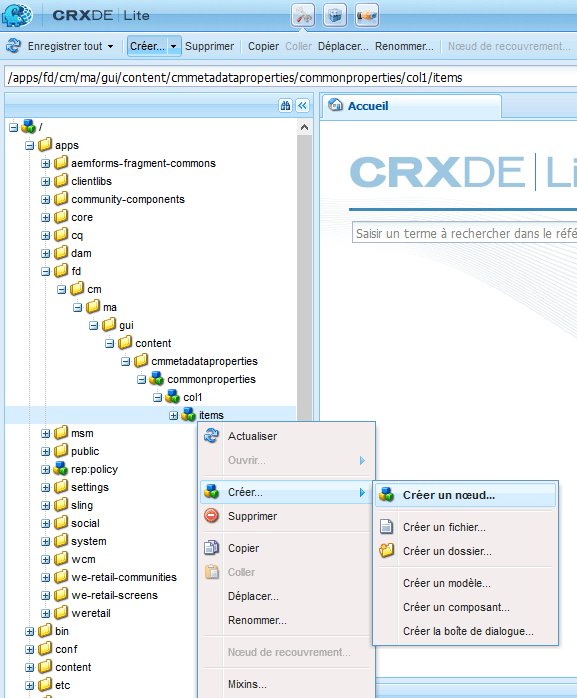Screen dimensions: 577x698
Task: Click the Copier icon in context menu
Action: point(211,548)
